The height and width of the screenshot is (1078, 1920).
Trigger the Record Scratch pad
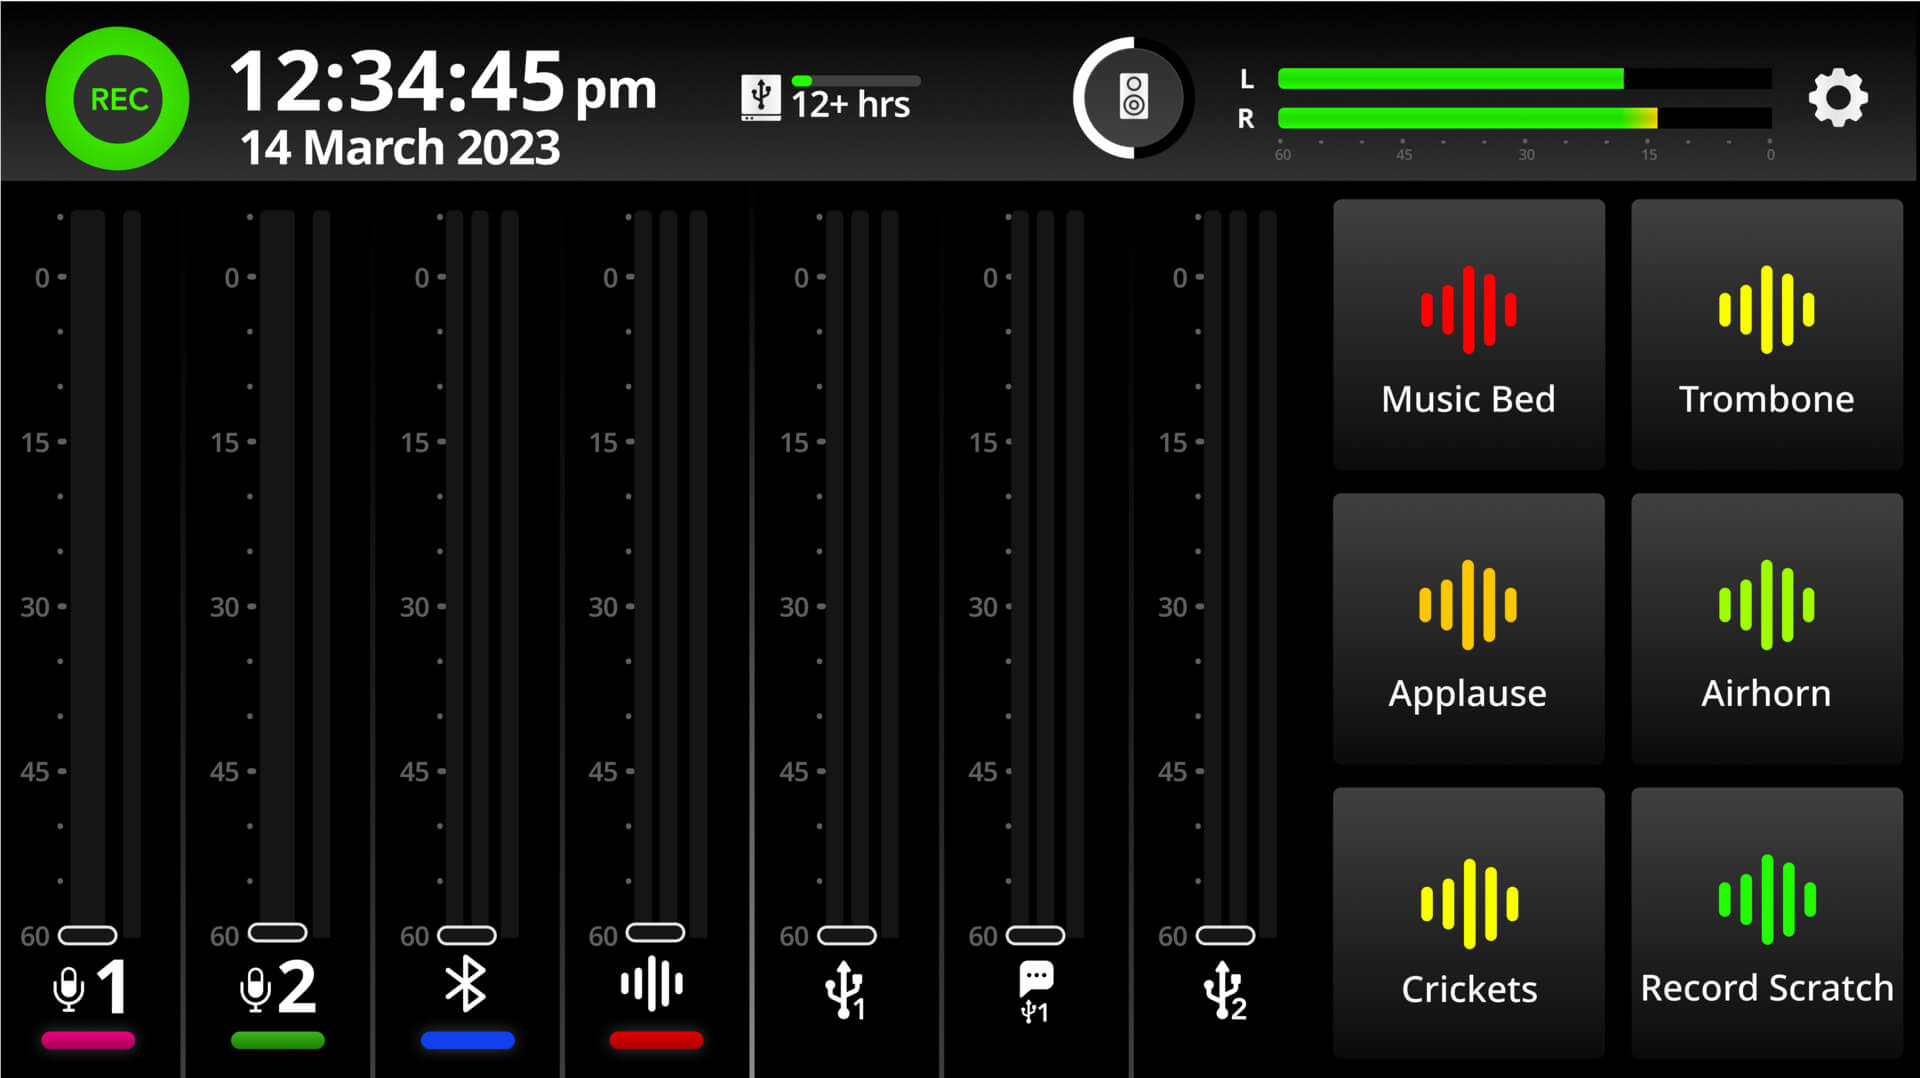click(x=1766, y=923)
